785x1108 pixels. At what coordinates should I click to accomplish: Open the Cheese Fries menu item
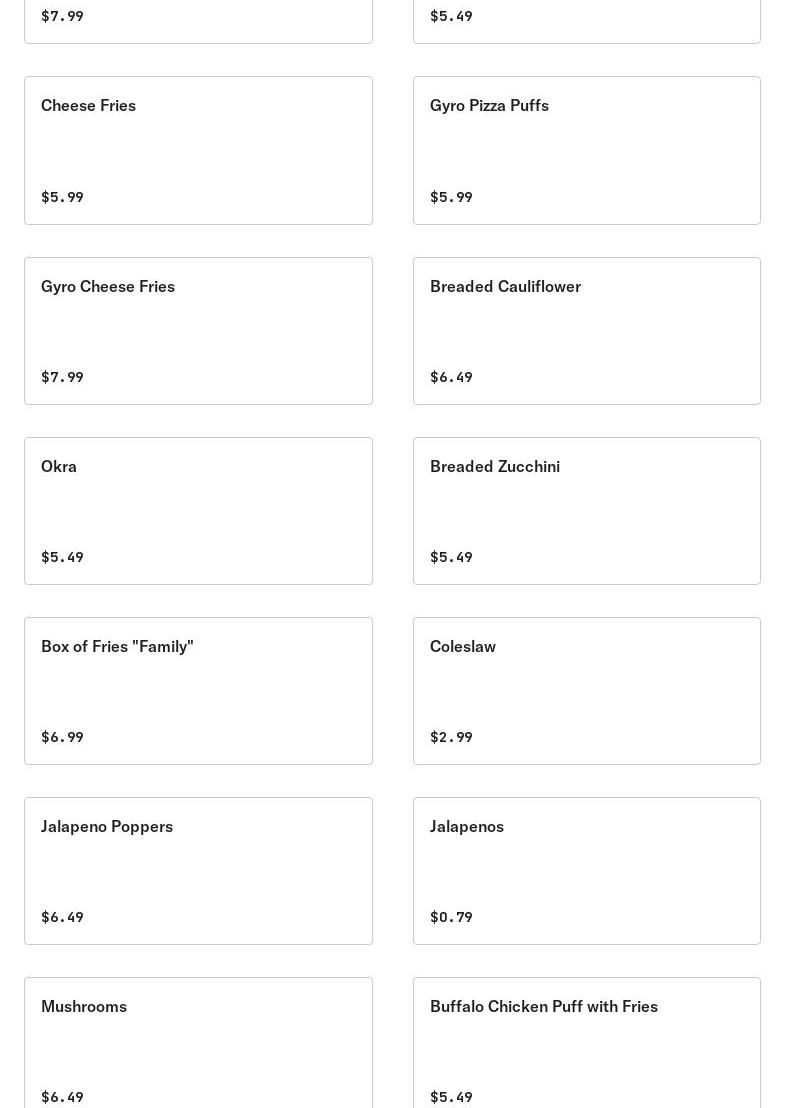[x=198, y=150]
